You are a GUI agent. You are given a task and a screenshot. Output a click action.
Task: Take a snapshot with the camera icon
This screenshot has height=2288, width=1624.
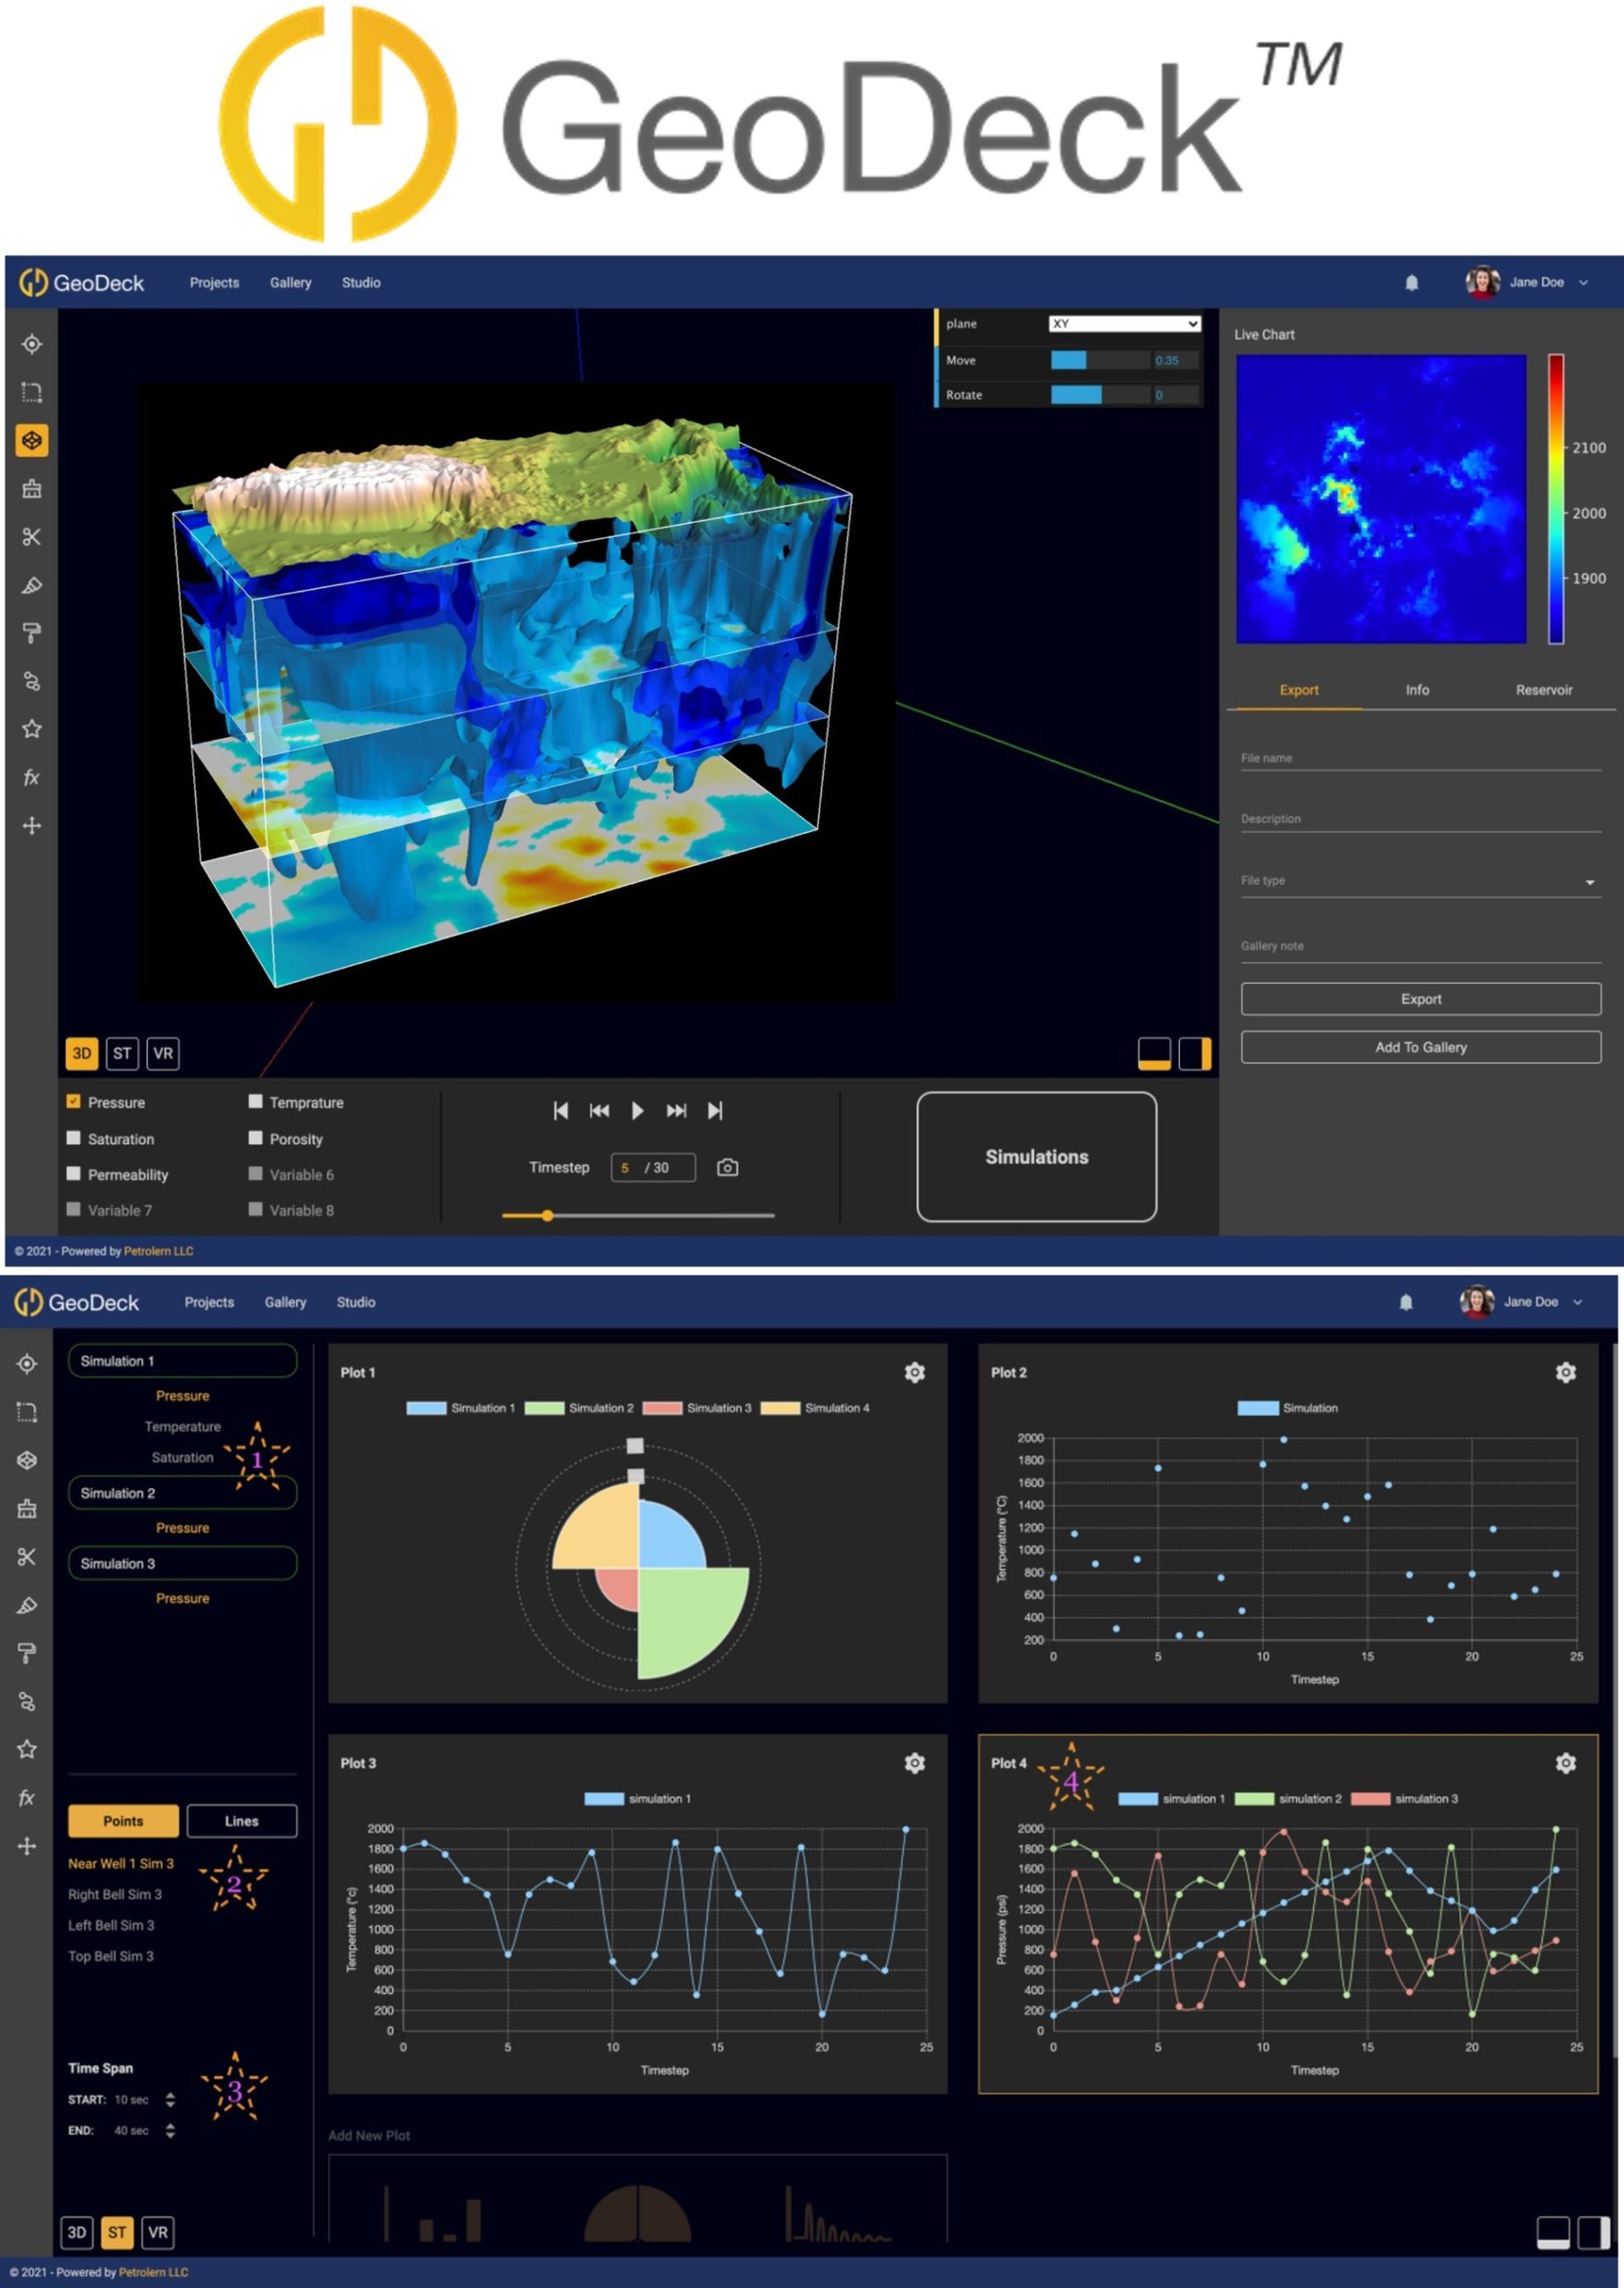click(728, 1167)
